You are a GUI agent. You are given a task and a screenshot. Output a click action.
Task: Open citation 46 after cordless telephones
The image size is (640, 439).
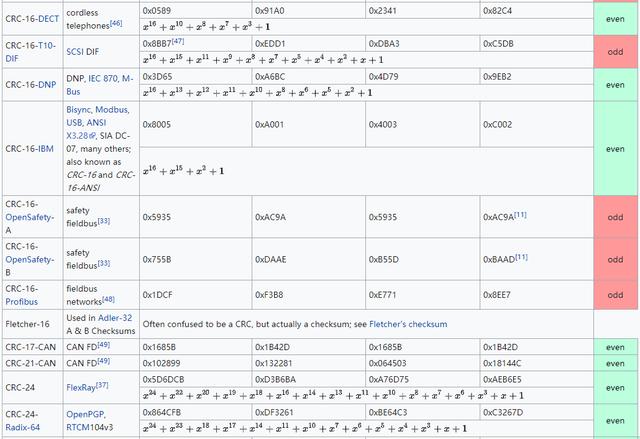click(x=116, y=23)
